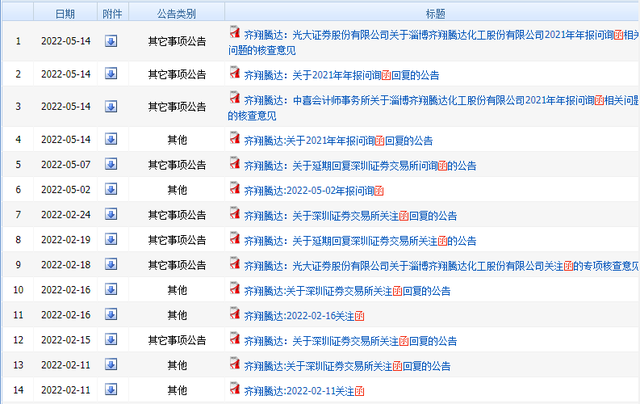Download attachment for row 8 dated 2022-02-19
640x404 pixels.
111,240
